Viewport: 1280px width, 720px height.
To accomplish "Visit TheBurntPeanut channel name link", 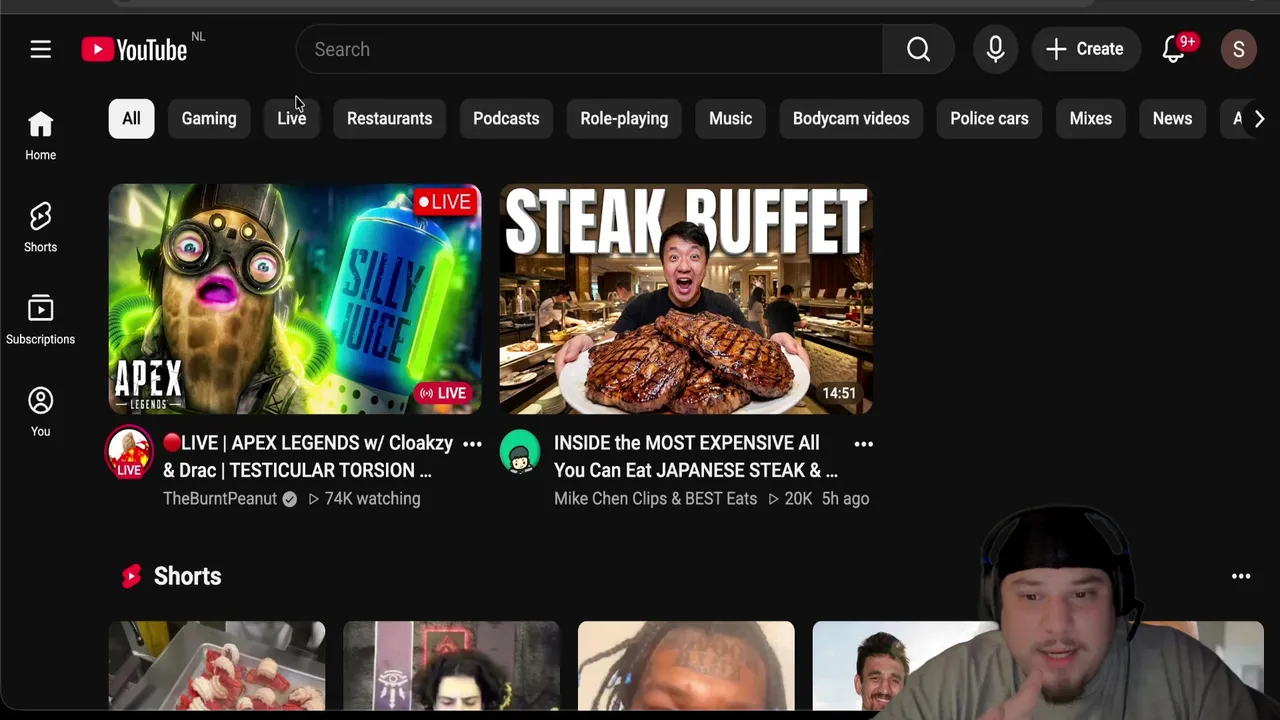I will tap(220, 498).
